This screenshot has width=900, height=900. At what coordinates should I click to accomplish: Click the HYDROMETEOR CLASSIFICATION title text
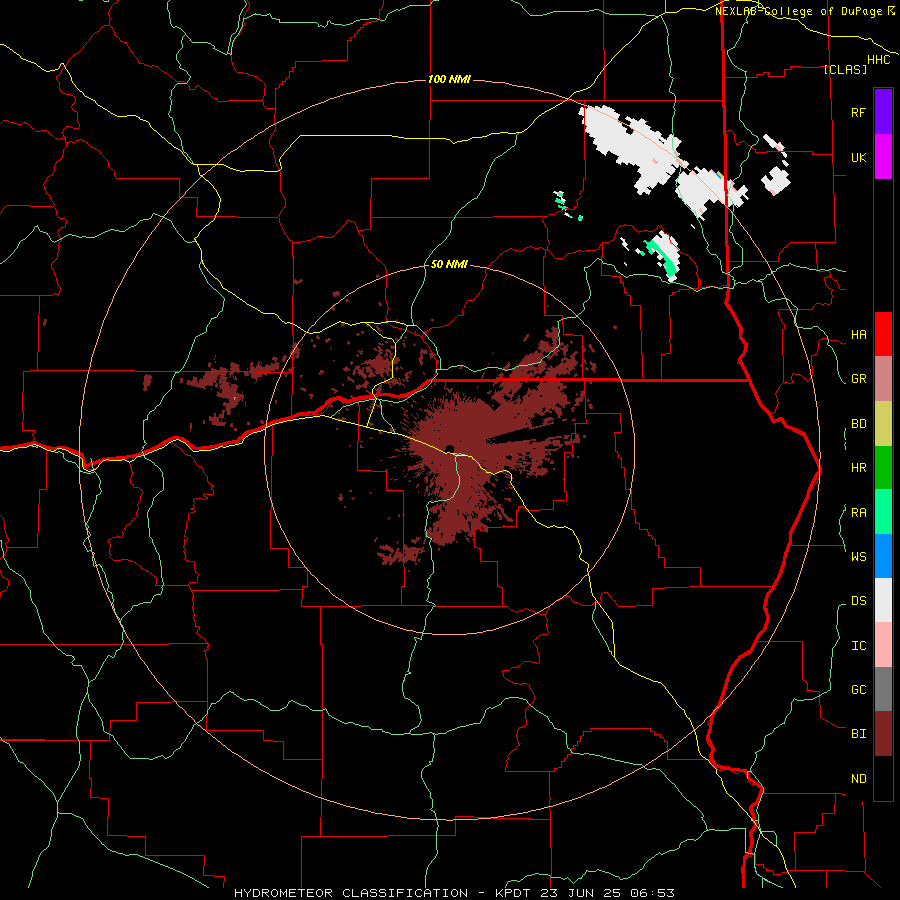coord(351,893)
